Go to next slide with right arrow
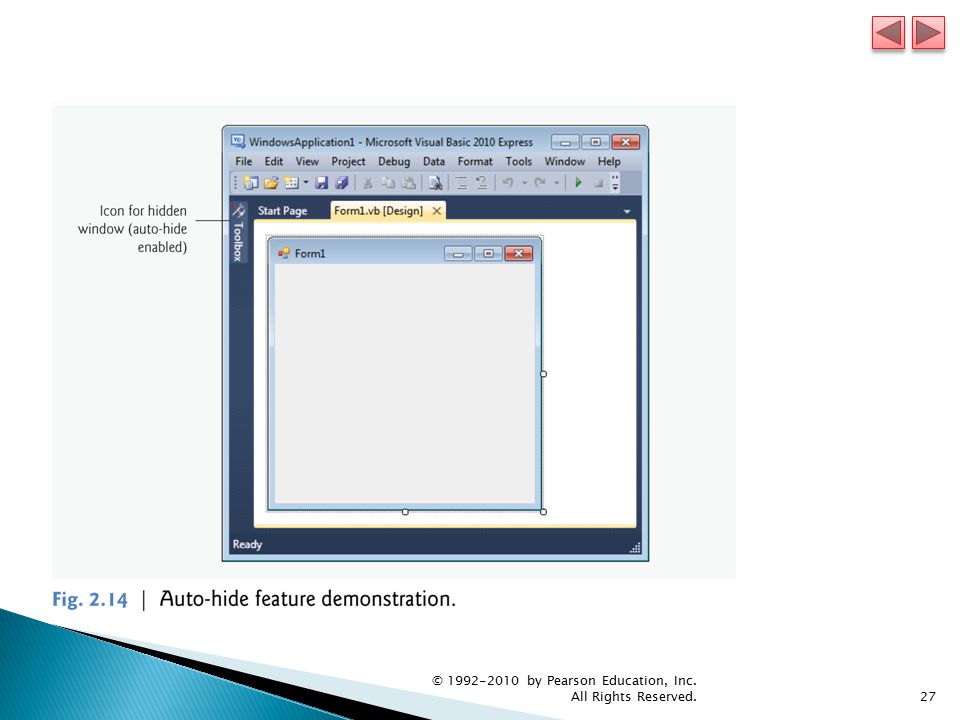 (x=928, y=33)
